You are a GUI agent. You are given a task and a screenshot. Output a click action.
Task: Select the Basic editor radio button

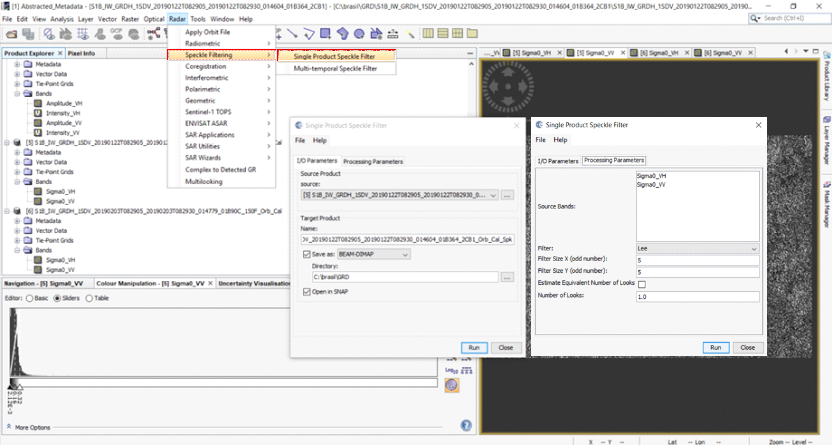[30, 298]
